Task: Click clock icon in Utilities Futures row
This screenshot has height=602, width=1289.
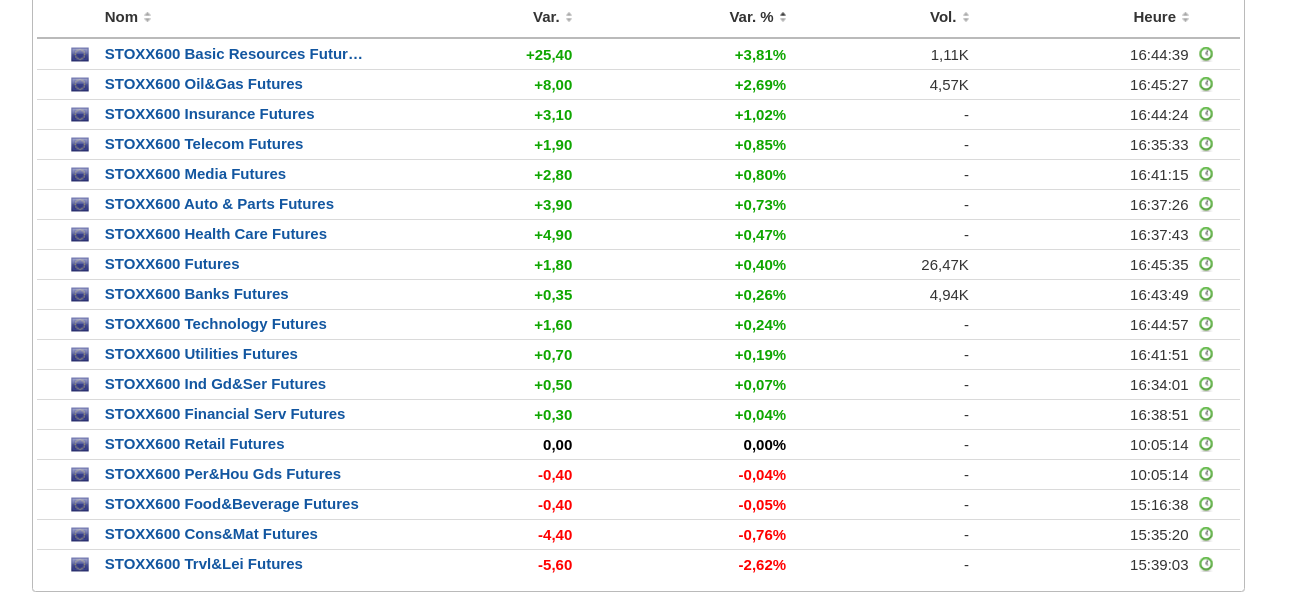Action: (1206, 354)
